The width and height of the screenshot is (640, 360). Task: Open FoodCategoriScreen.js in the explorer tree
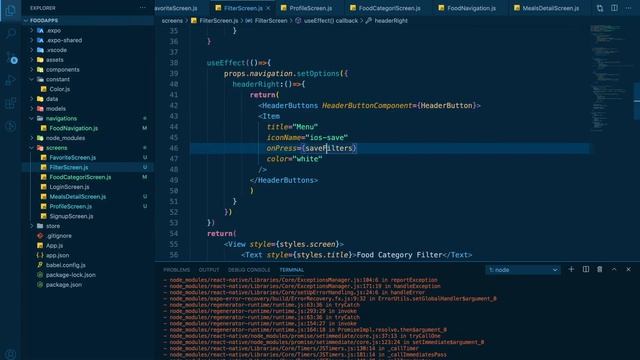[87, 178]
